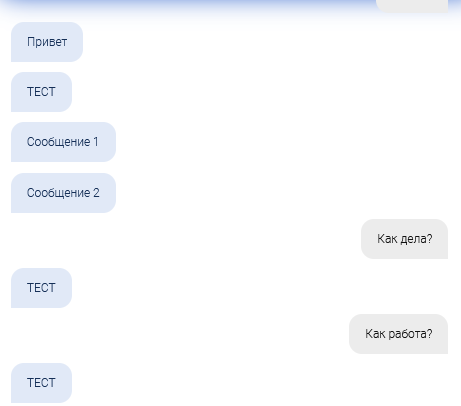Click the gray Как дела? reply bubble

tap(404, 239)
